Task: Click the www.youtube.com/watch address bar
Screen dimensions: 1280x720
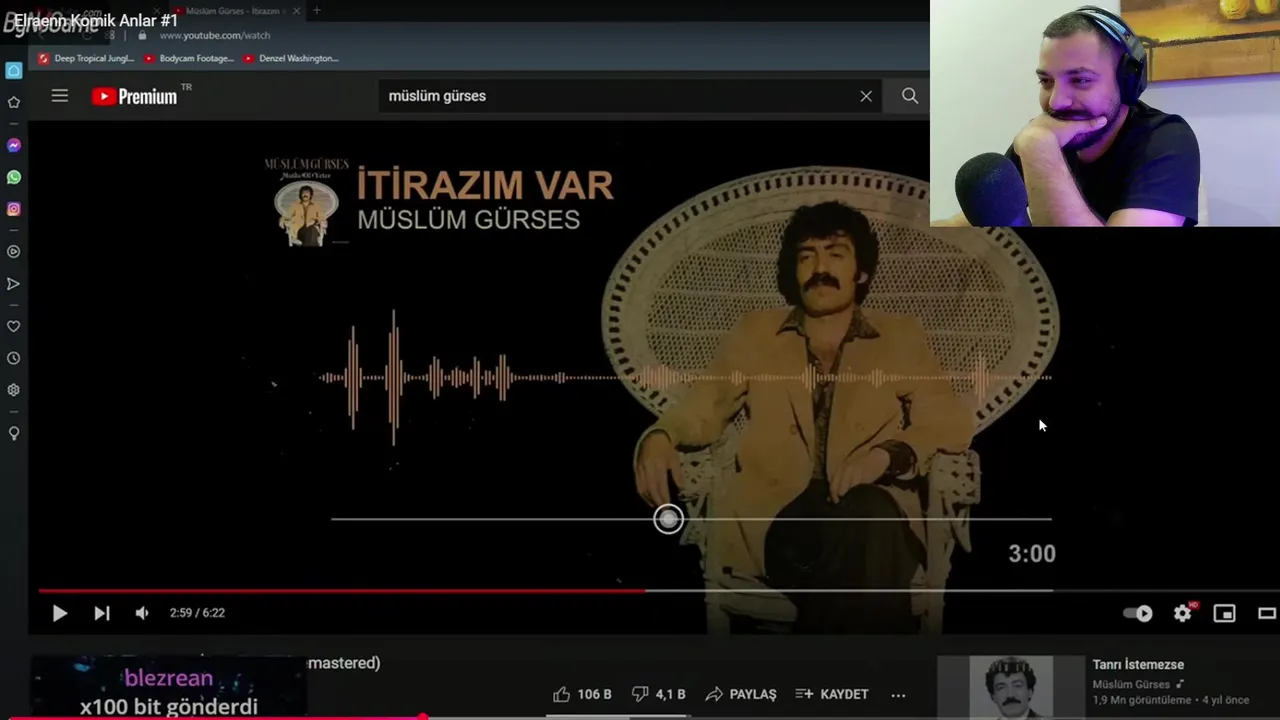Action: [x=215, y=35]
